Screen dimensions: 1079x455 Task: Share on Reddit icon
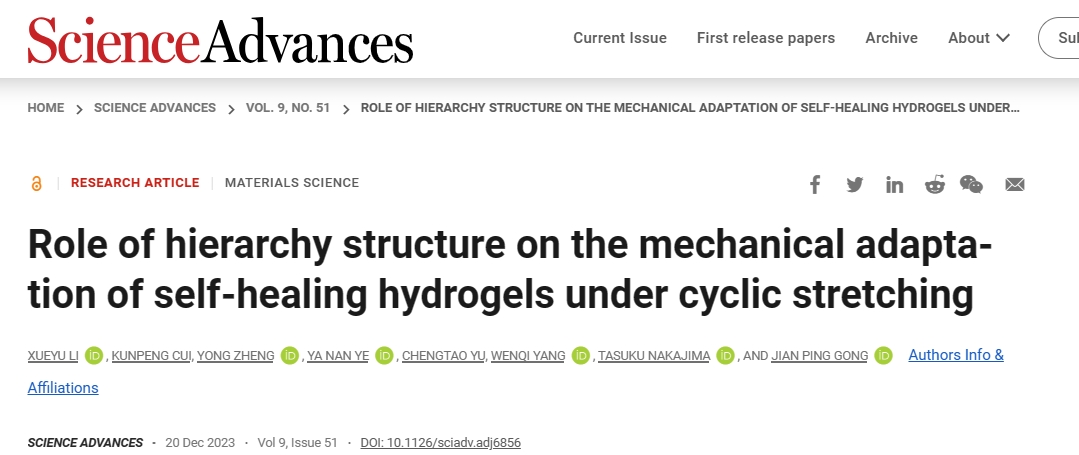[x=934, y=184]
